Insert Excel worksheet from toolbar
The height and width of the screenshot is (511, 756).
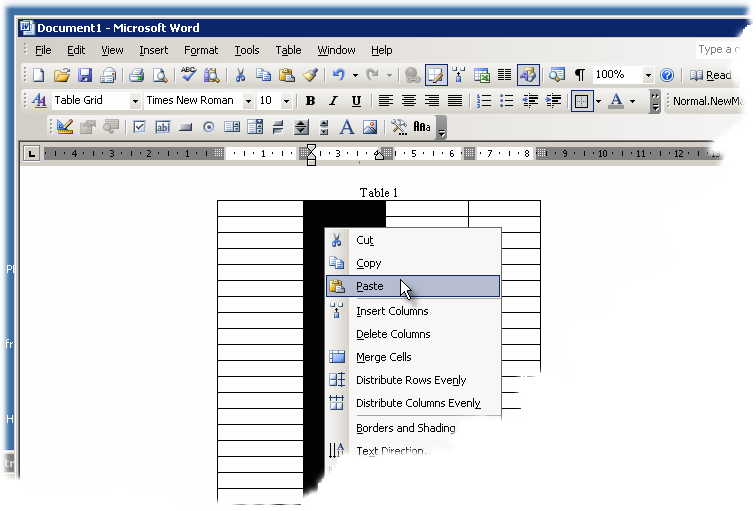click(x=481, y=75)
